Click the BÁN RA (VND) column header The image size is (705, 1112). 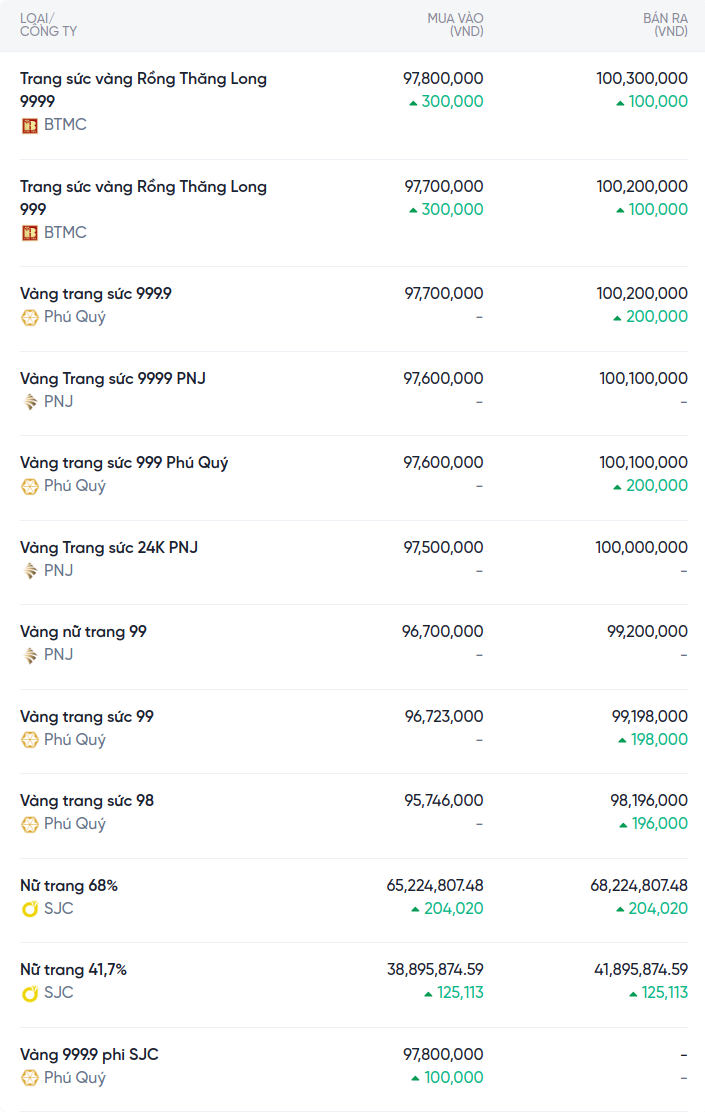click(665, 25)
